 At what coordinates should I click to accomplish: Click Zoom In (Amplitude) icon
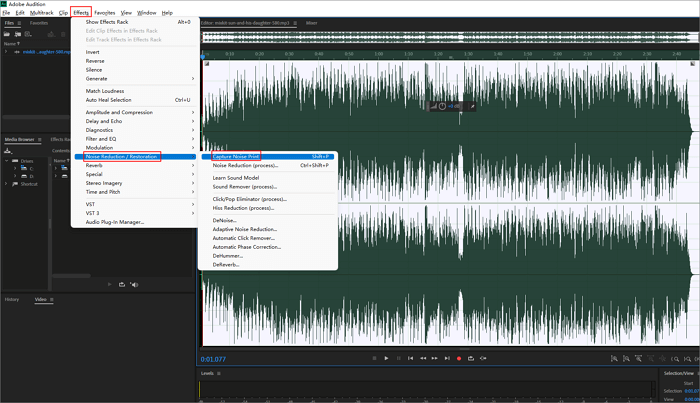click(x=614, y=358)
